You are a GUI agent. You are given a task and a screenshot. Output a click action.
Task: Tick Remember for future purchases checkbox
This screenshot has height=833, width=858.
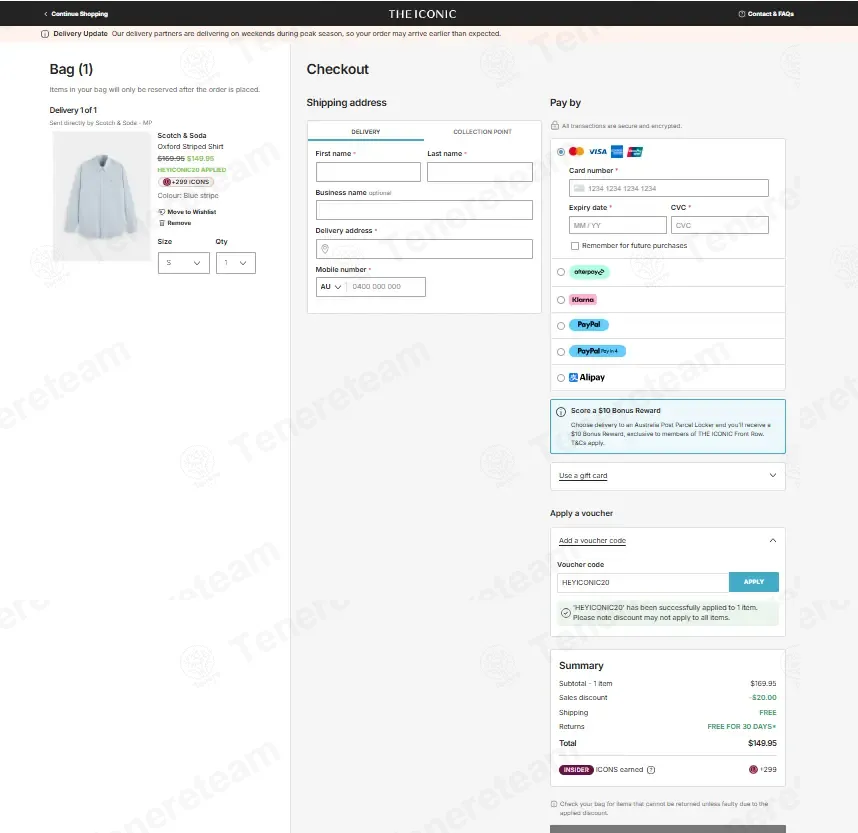(575, 246)
